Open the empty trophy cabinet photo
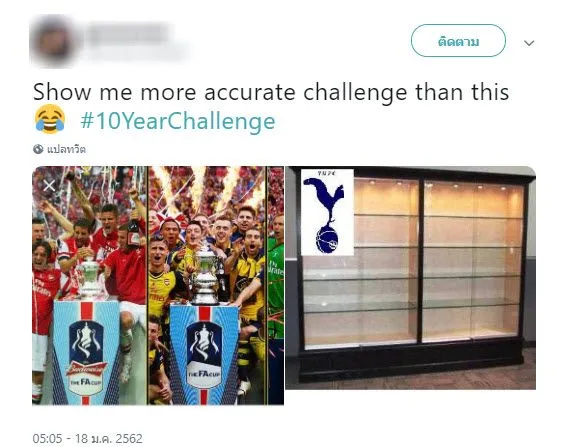The image size is (568, 447). coord(411,278)
